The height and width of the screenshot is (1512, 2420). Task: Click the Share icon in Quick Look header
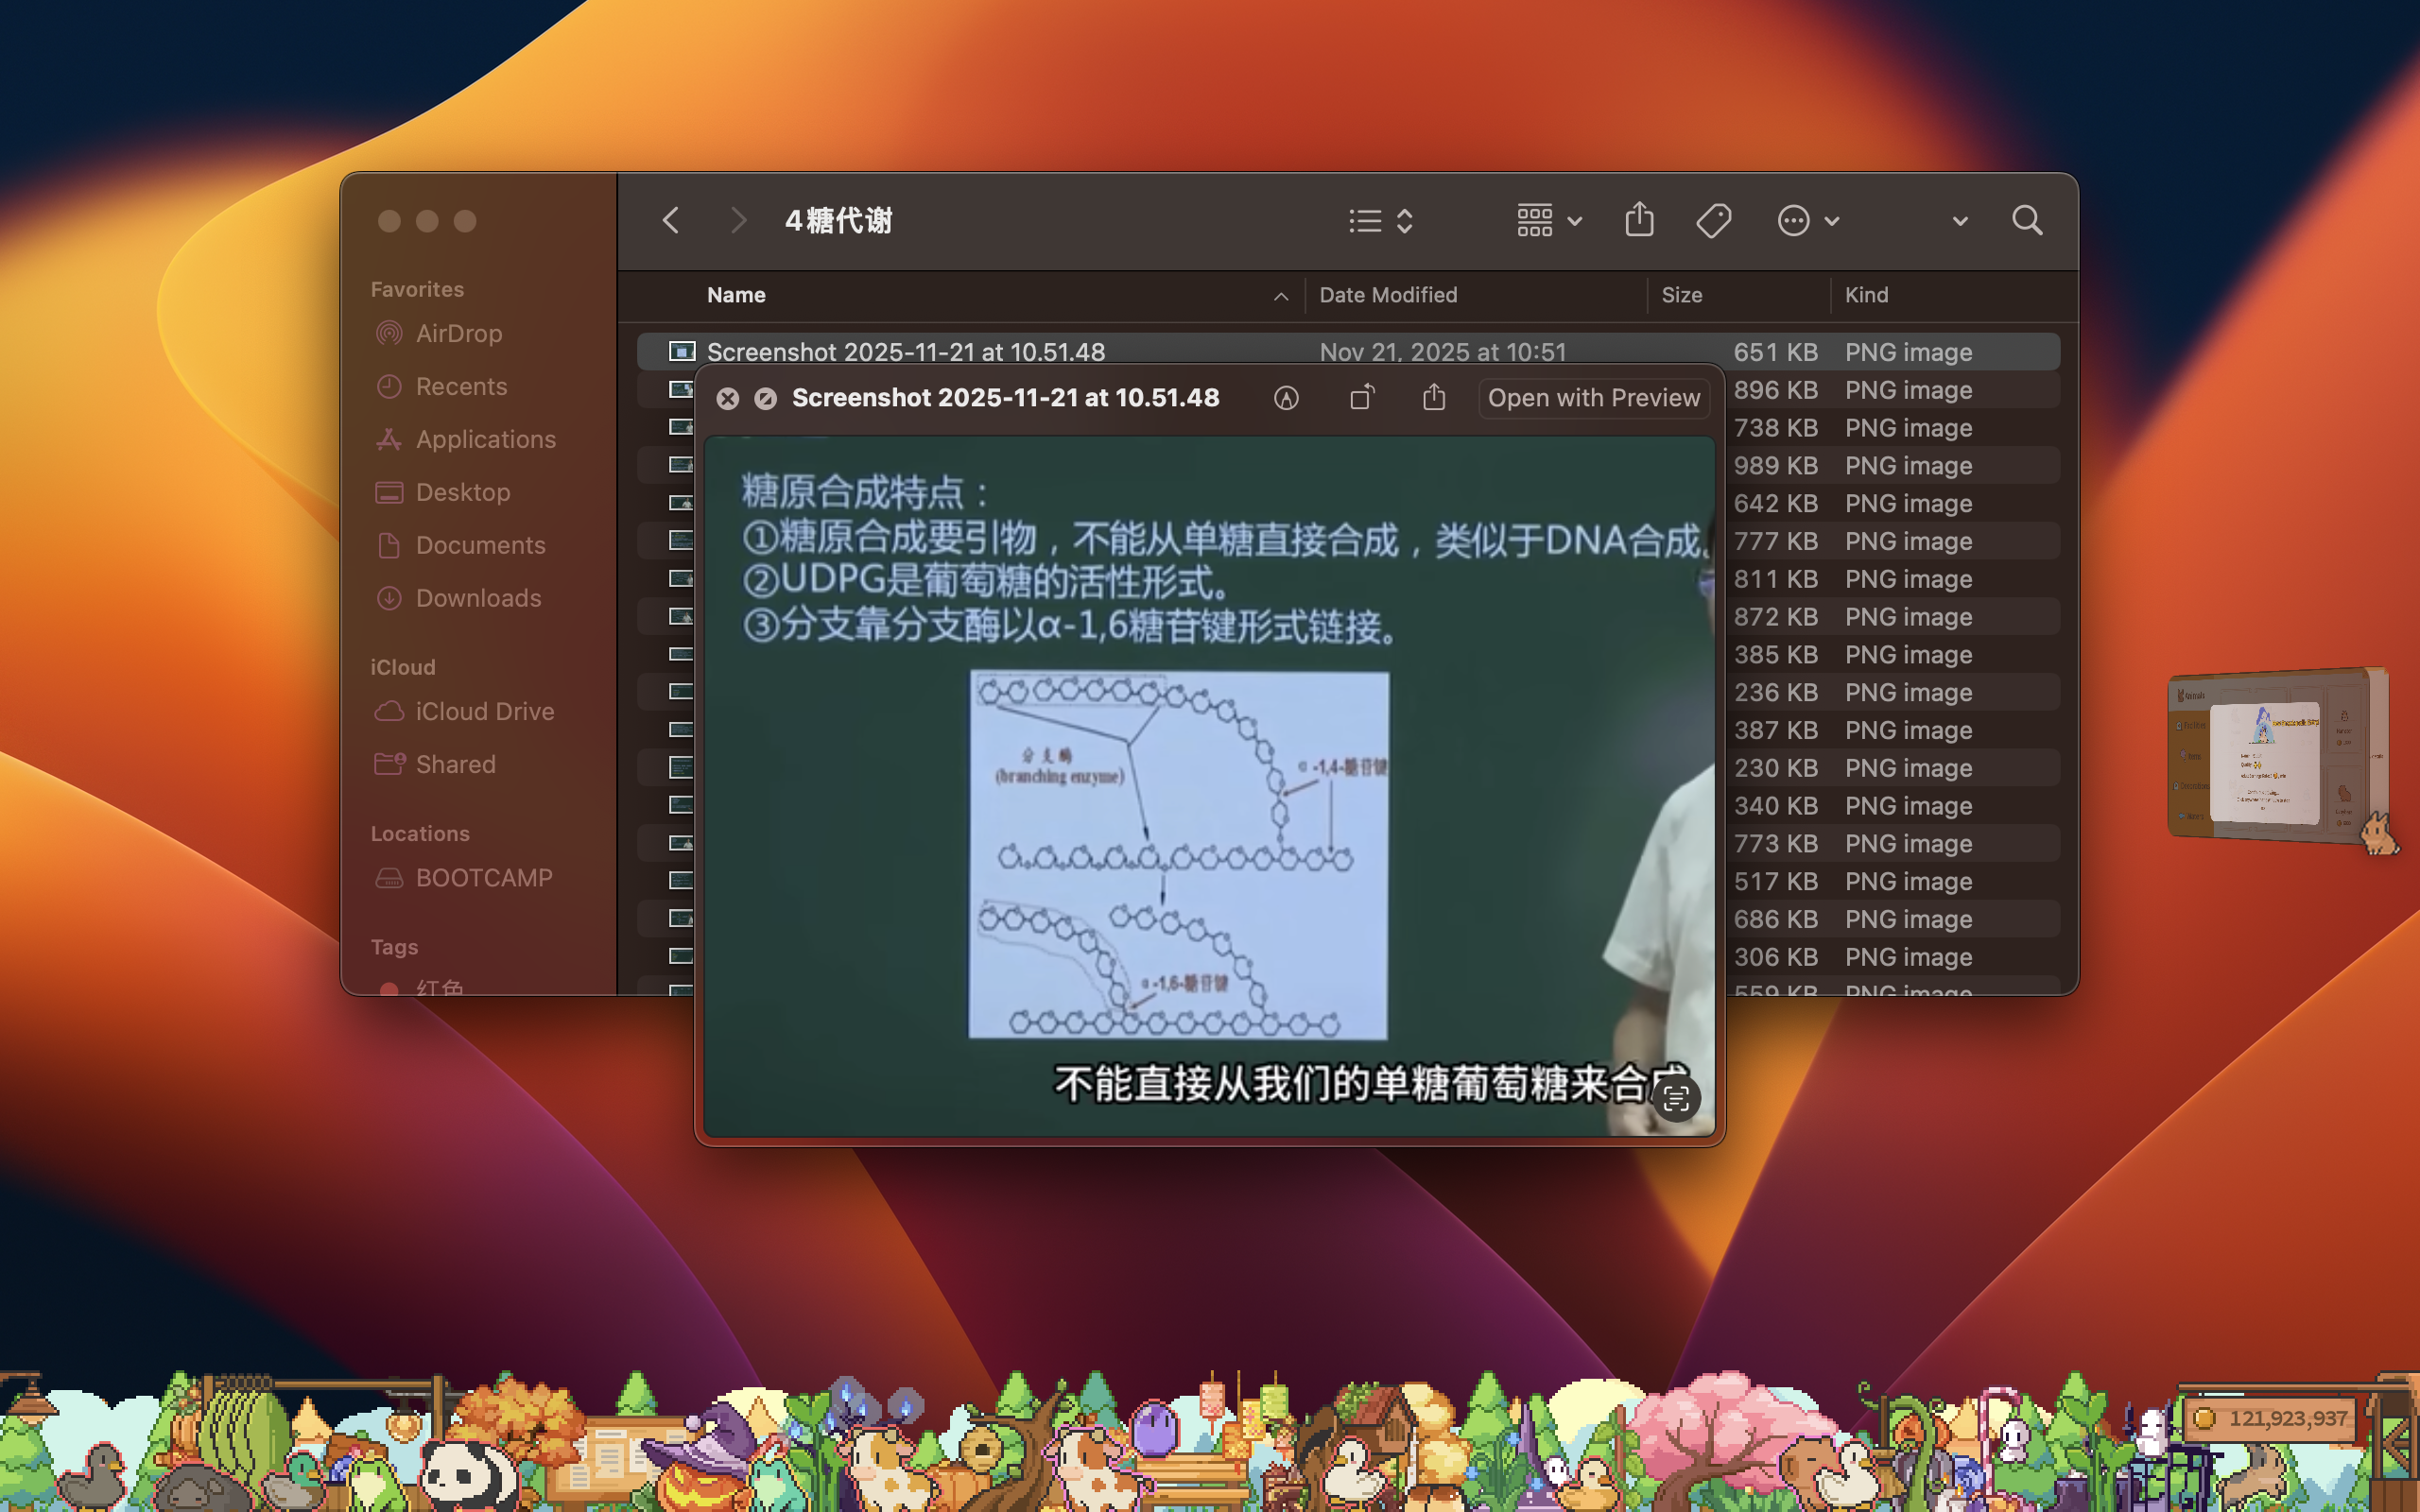(1434, 398)
